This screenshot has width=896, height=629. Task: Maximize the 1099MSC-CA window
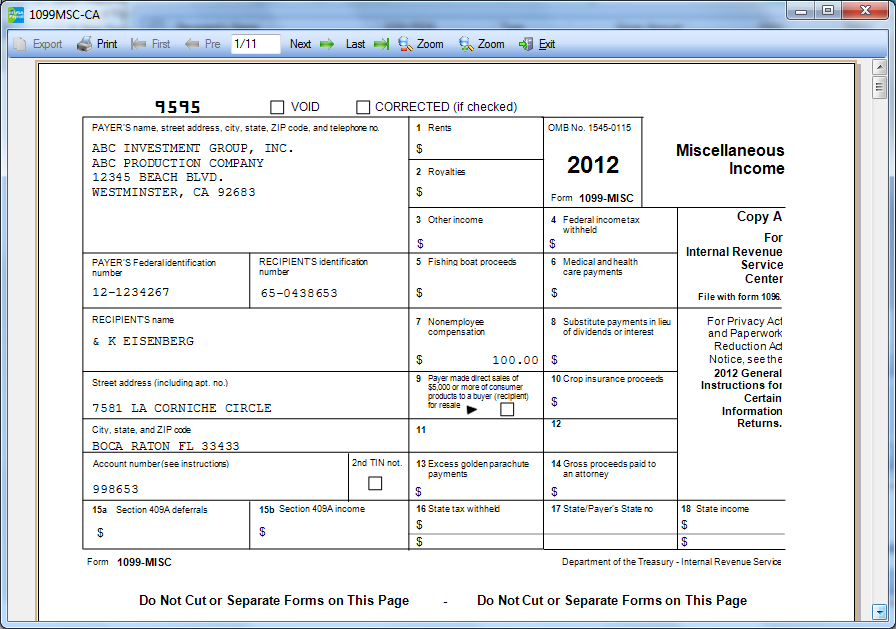[827, 10]
